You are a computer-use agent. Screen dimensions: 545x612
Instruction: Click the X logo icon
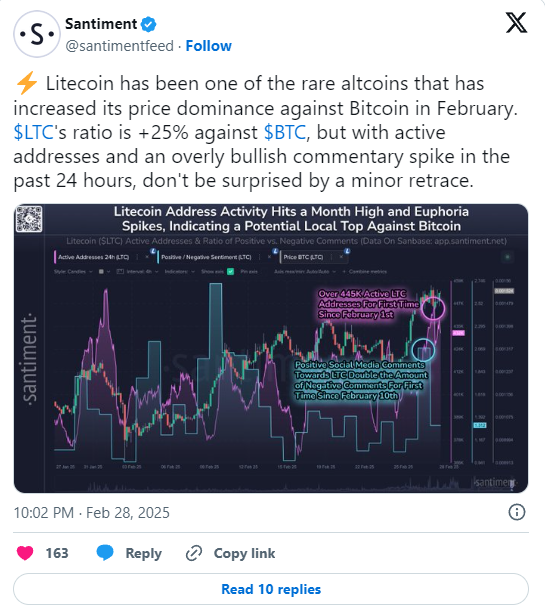tap(516, 22)
